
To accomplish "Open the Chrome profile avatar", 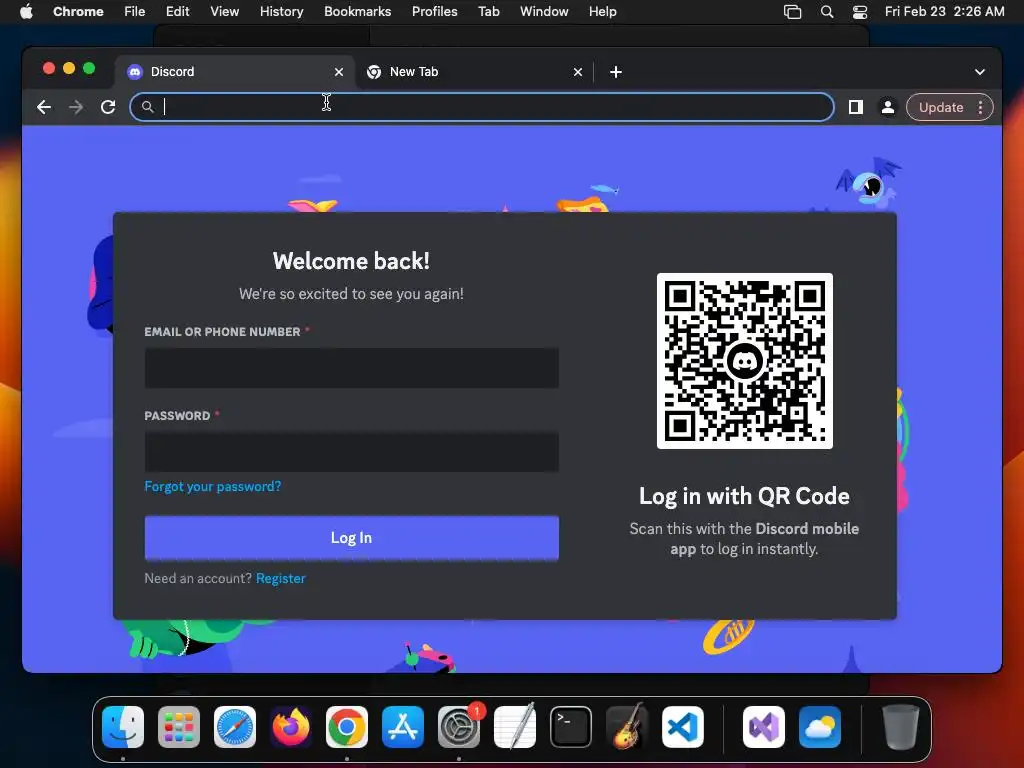I will pos(888,107).
